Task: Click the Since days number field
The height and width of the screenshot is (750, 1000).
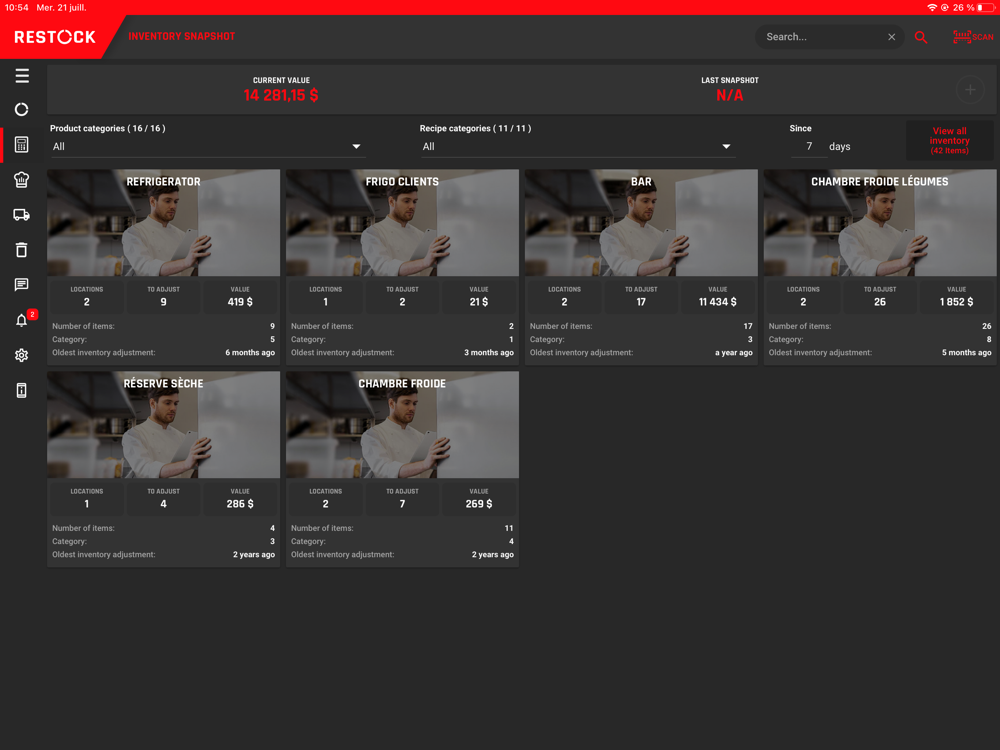Action: (x=809, y=147)
